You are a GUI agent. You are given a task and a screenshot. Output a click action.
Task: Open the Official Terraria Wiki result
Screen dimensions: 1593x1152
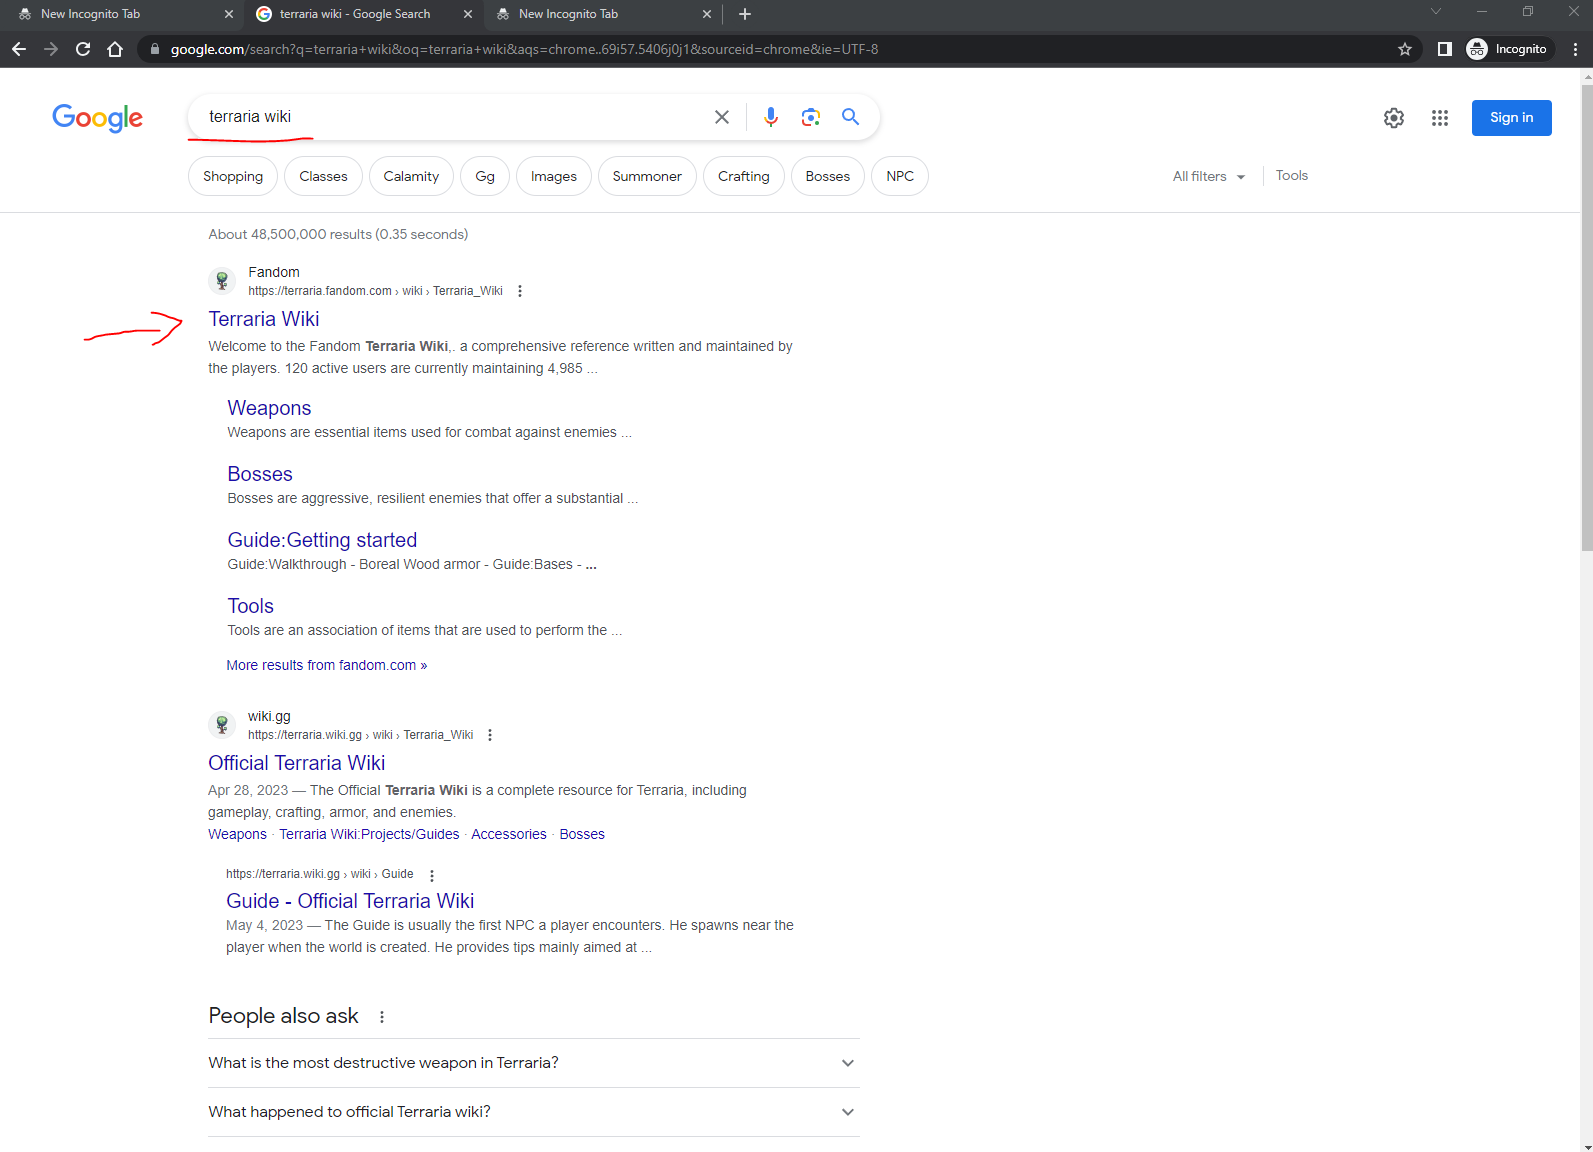[296, 763]
